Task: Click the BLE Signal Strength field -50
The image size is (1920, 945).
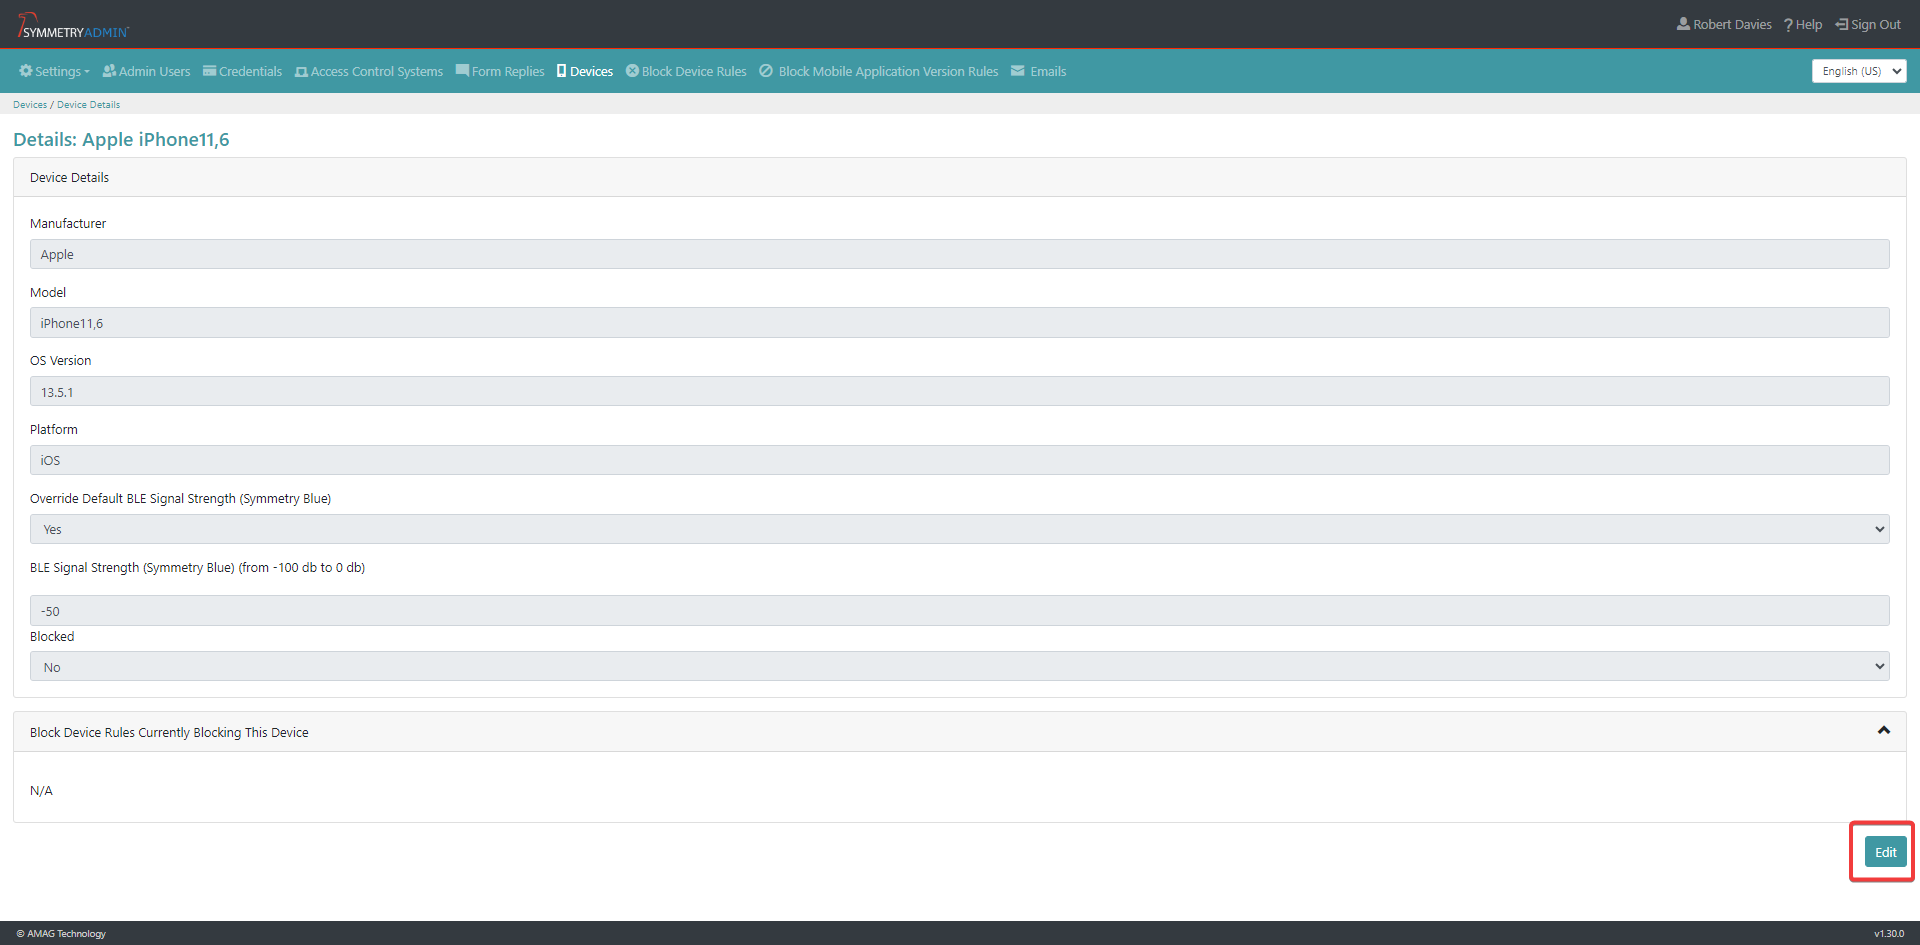Action: [960, 611]
